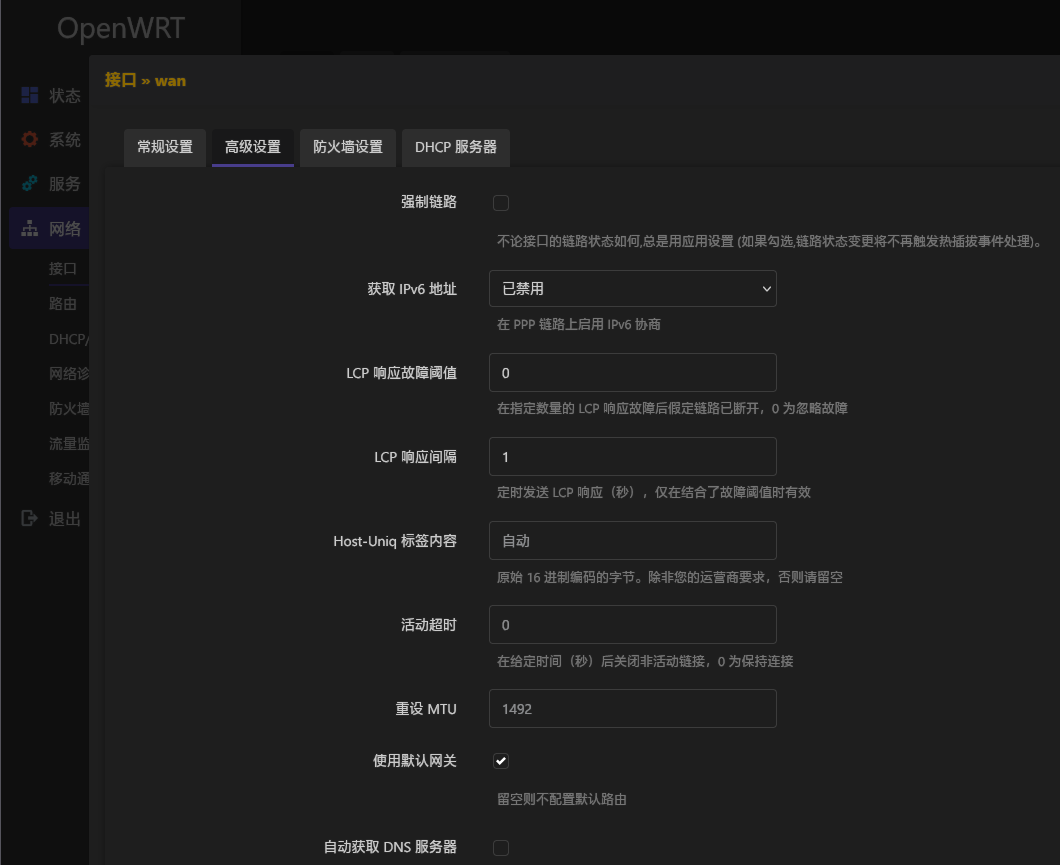
Task: Click the LCP 响应故障阈值 input field
Action: pos(632,372)
